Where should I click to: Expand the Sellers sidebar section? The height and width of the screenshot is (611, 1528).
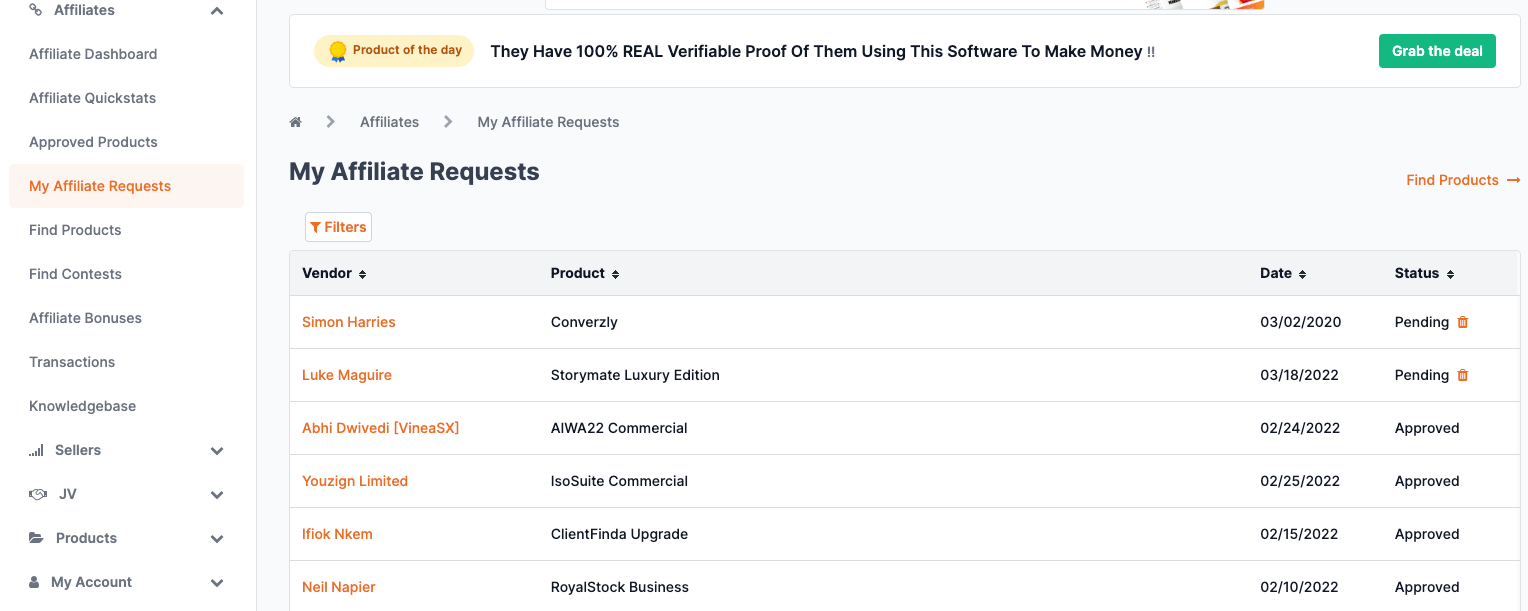[217, 451]
